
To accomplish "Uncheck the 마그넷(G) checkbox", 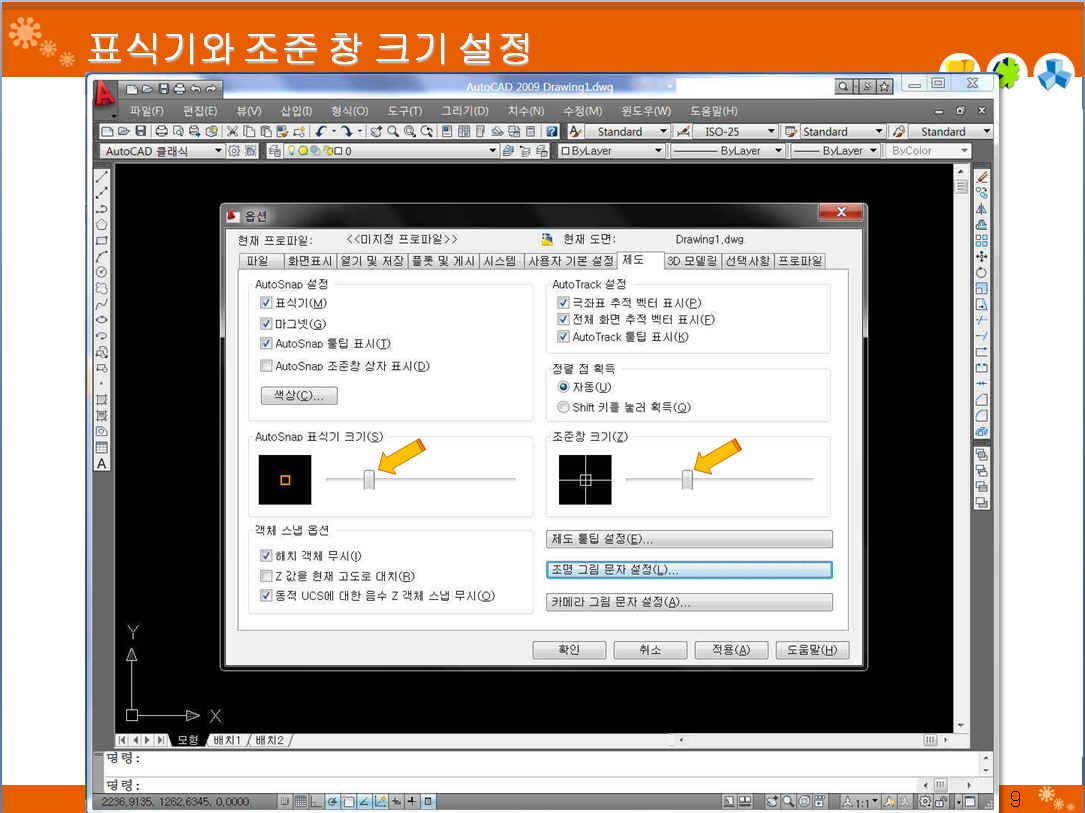I will [266, 323].
